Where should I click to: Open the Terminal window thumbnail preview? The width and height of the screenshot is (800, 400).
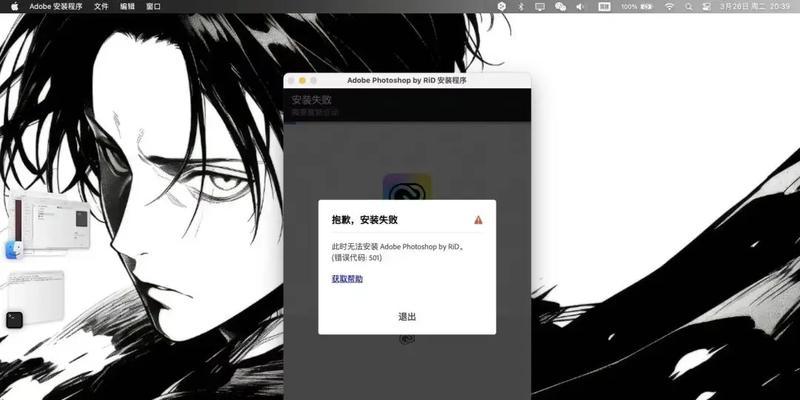(x=37, y=297)
